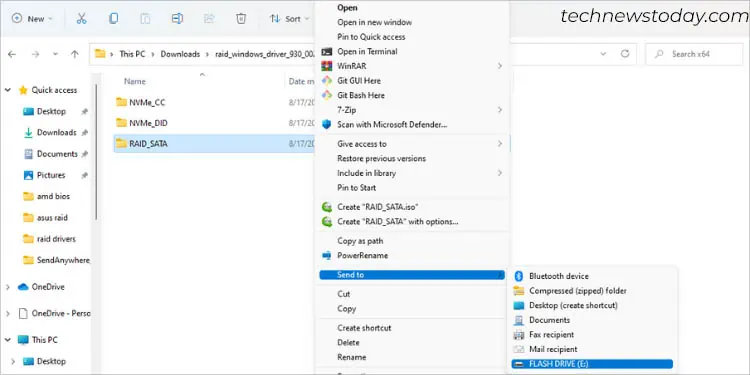This screenshot has width=750, height=375.
Task: Sort by Name column header
Action: tap(135, 81)
